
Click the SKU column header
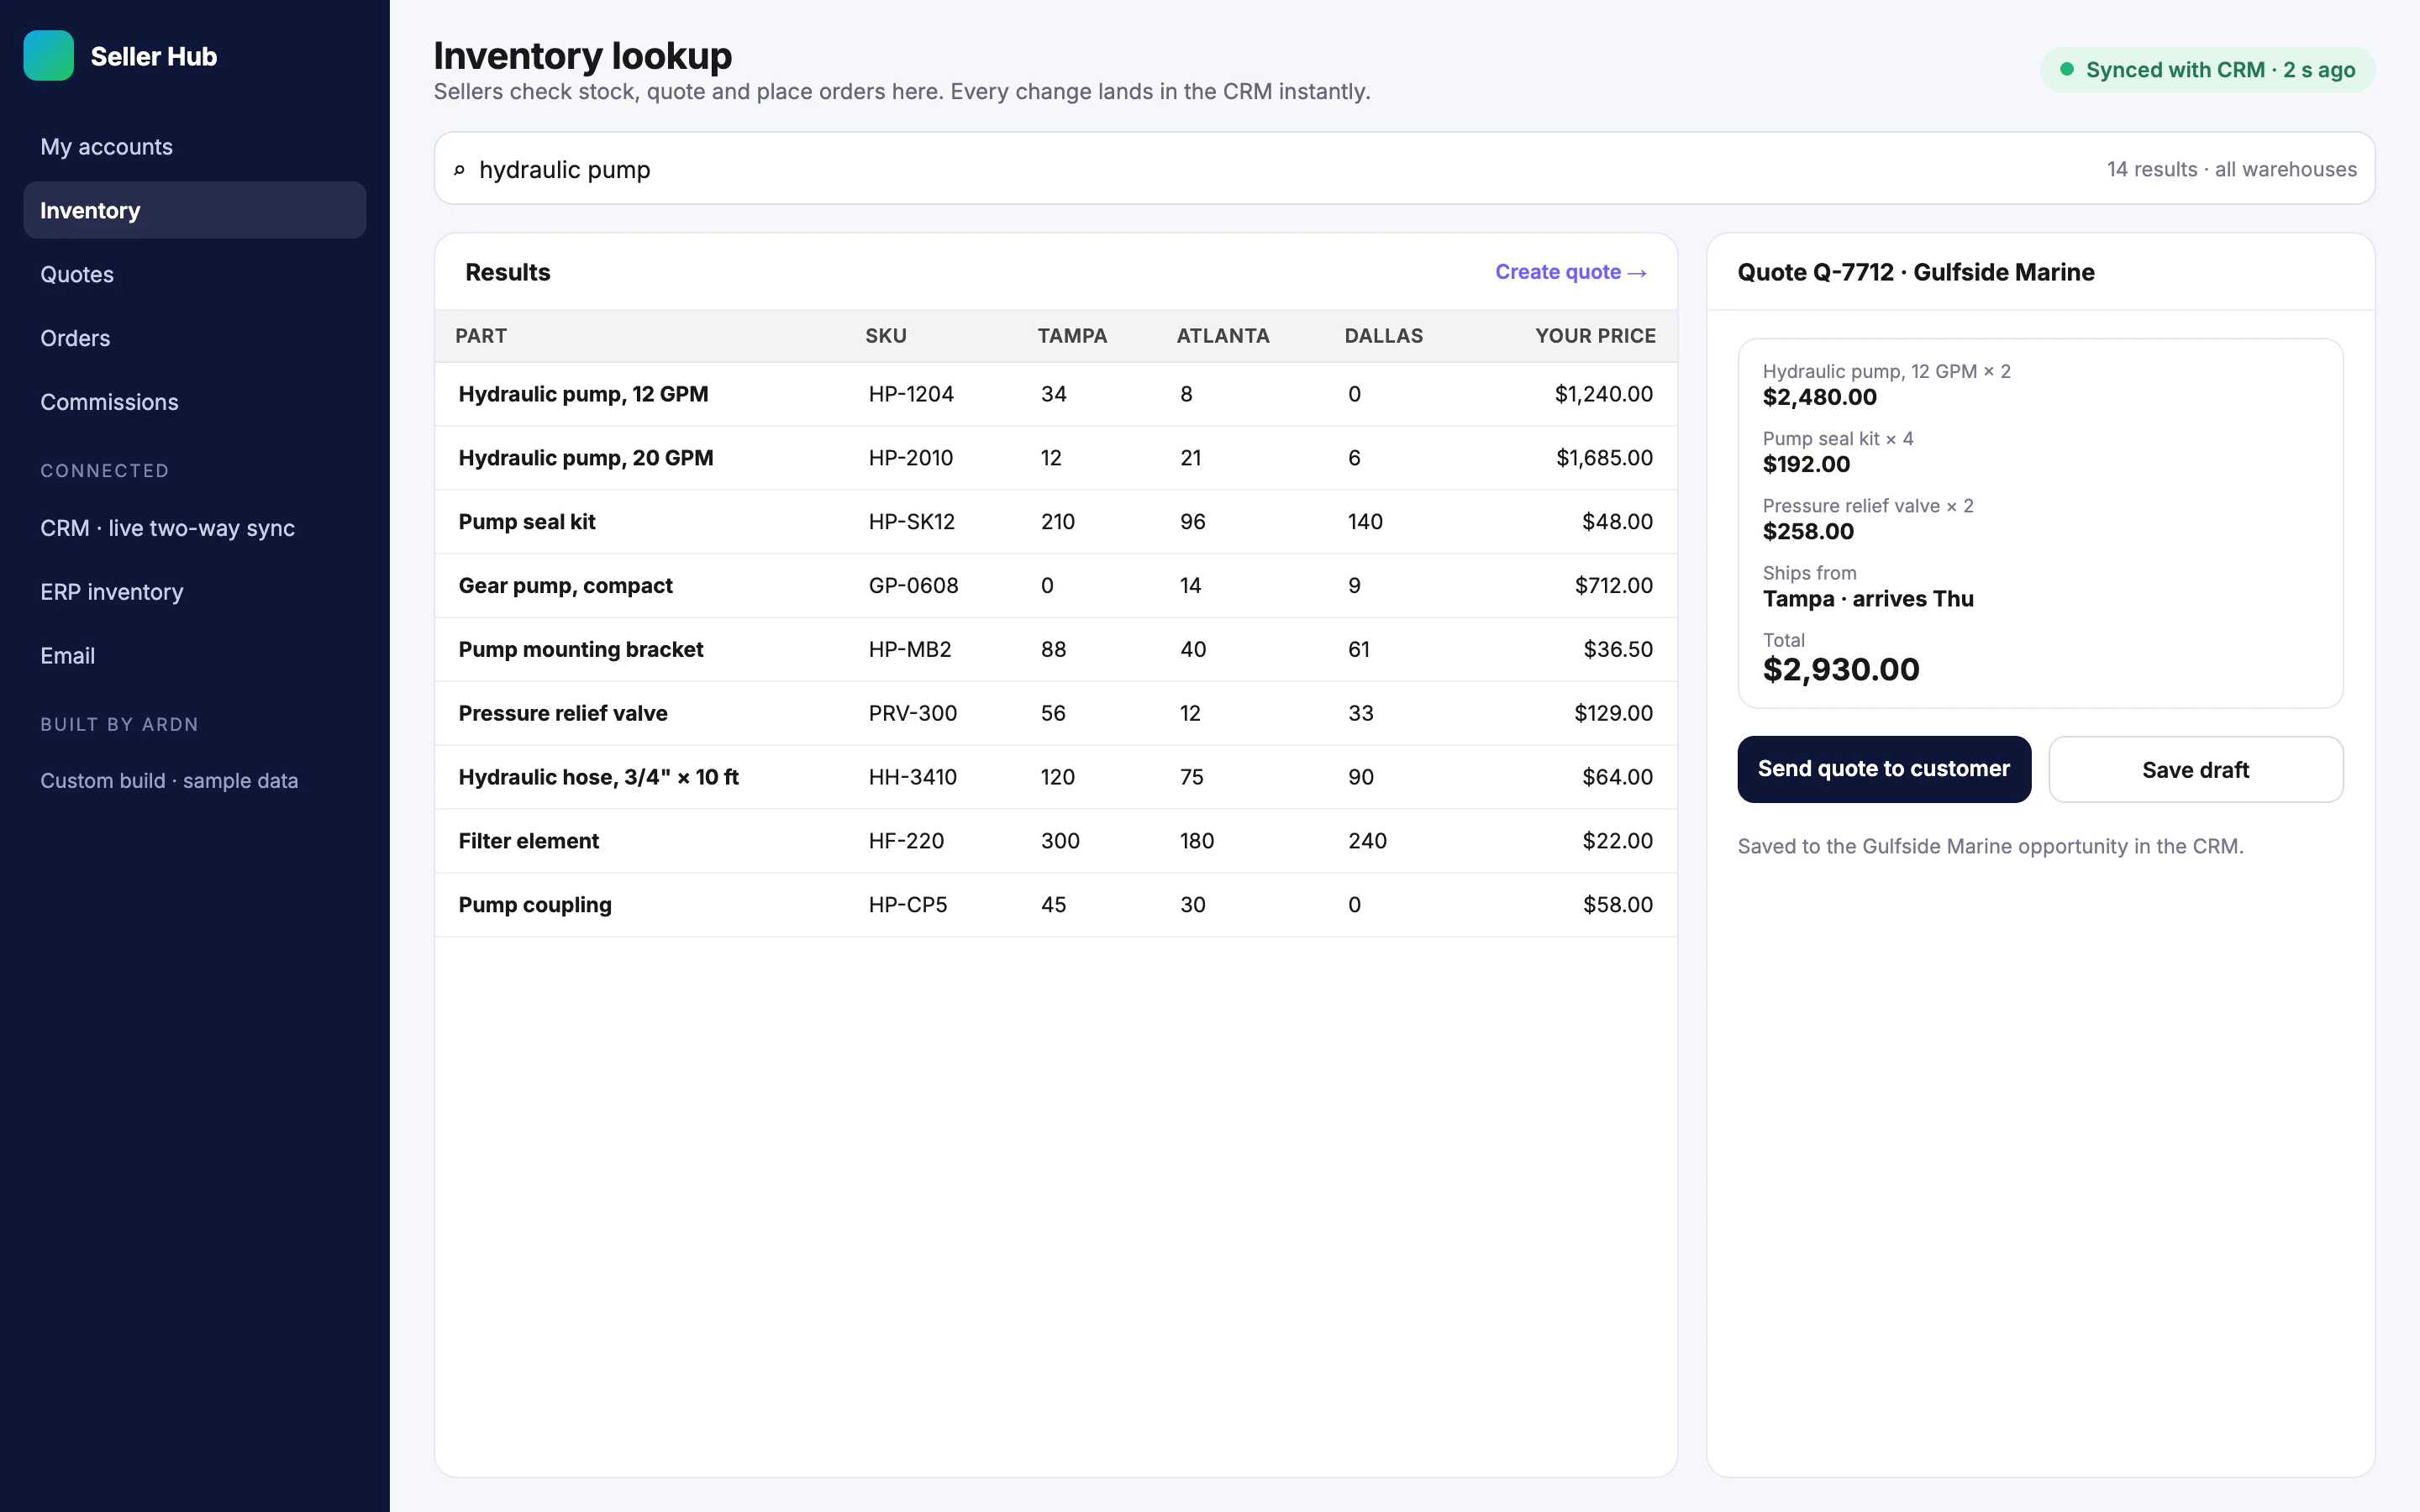(886, 336)
